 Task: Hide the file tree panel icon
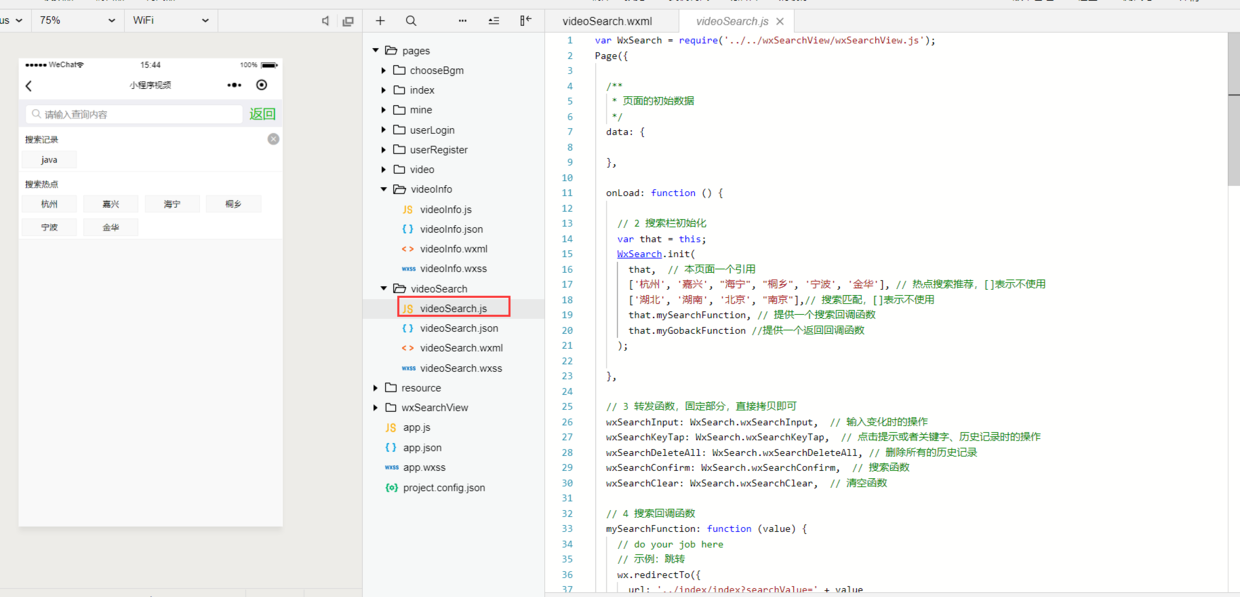pyautogui.click(x=525, y=20)
